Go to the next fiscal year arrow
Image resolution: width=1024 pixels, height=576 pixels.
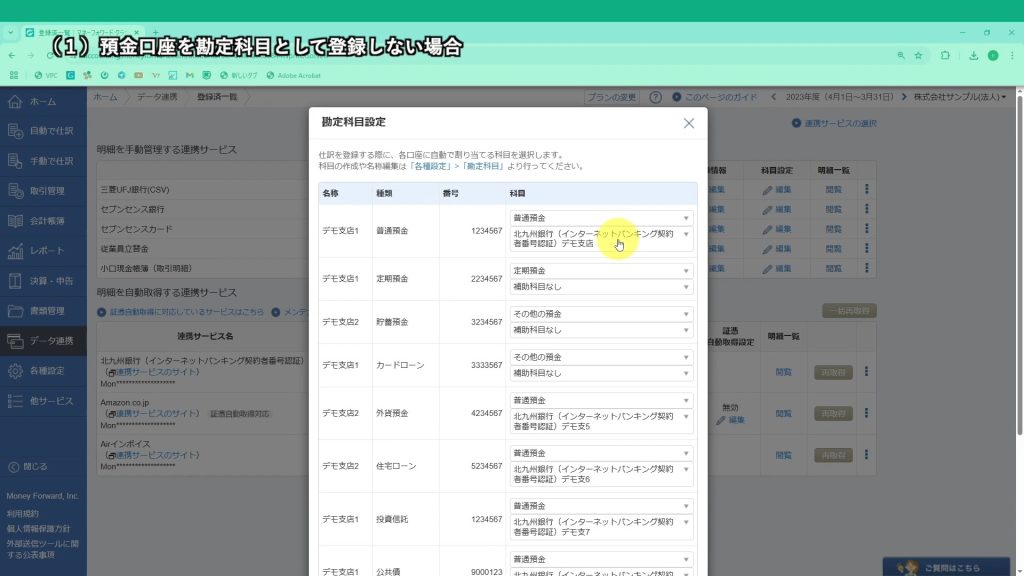click(x=904, y=97)
